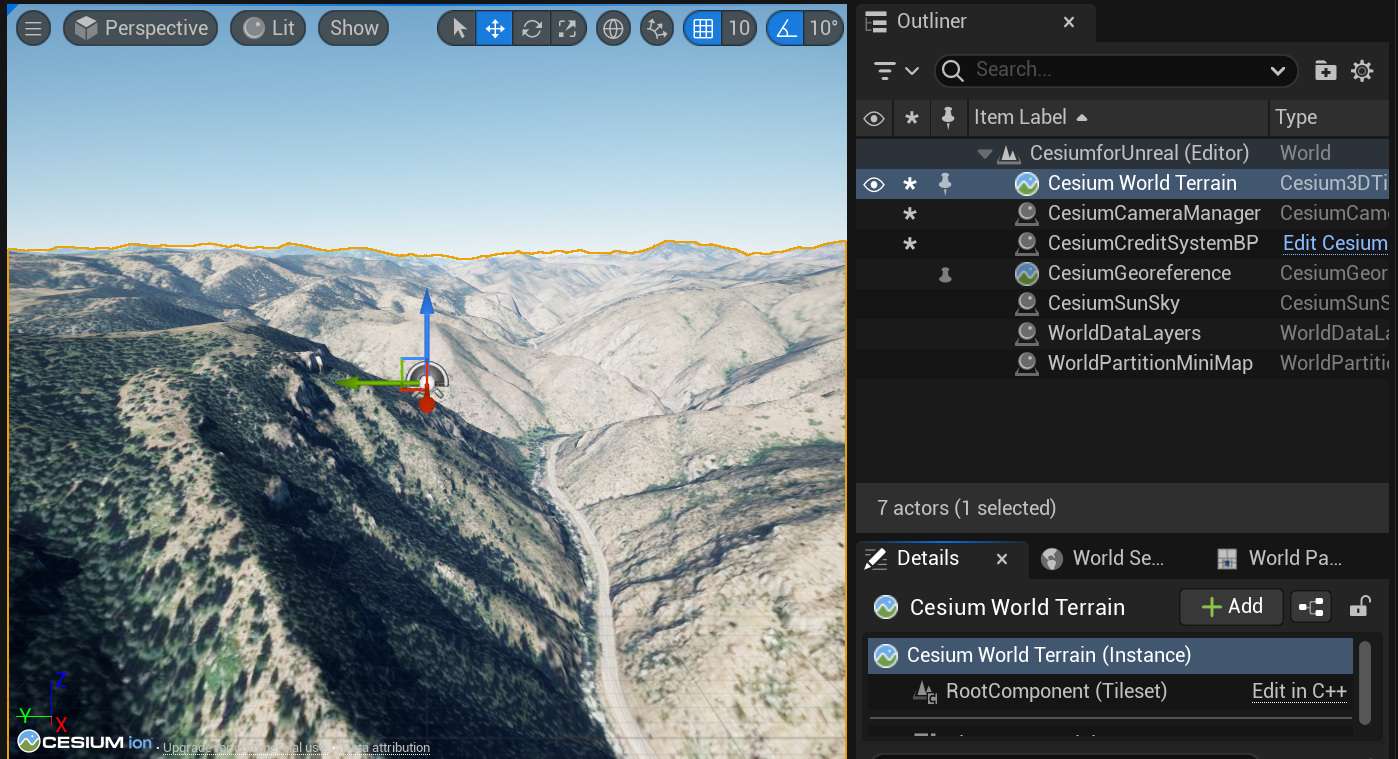Activate the rotate tool
1398x759 pixels.
click(x=531, y=28)
